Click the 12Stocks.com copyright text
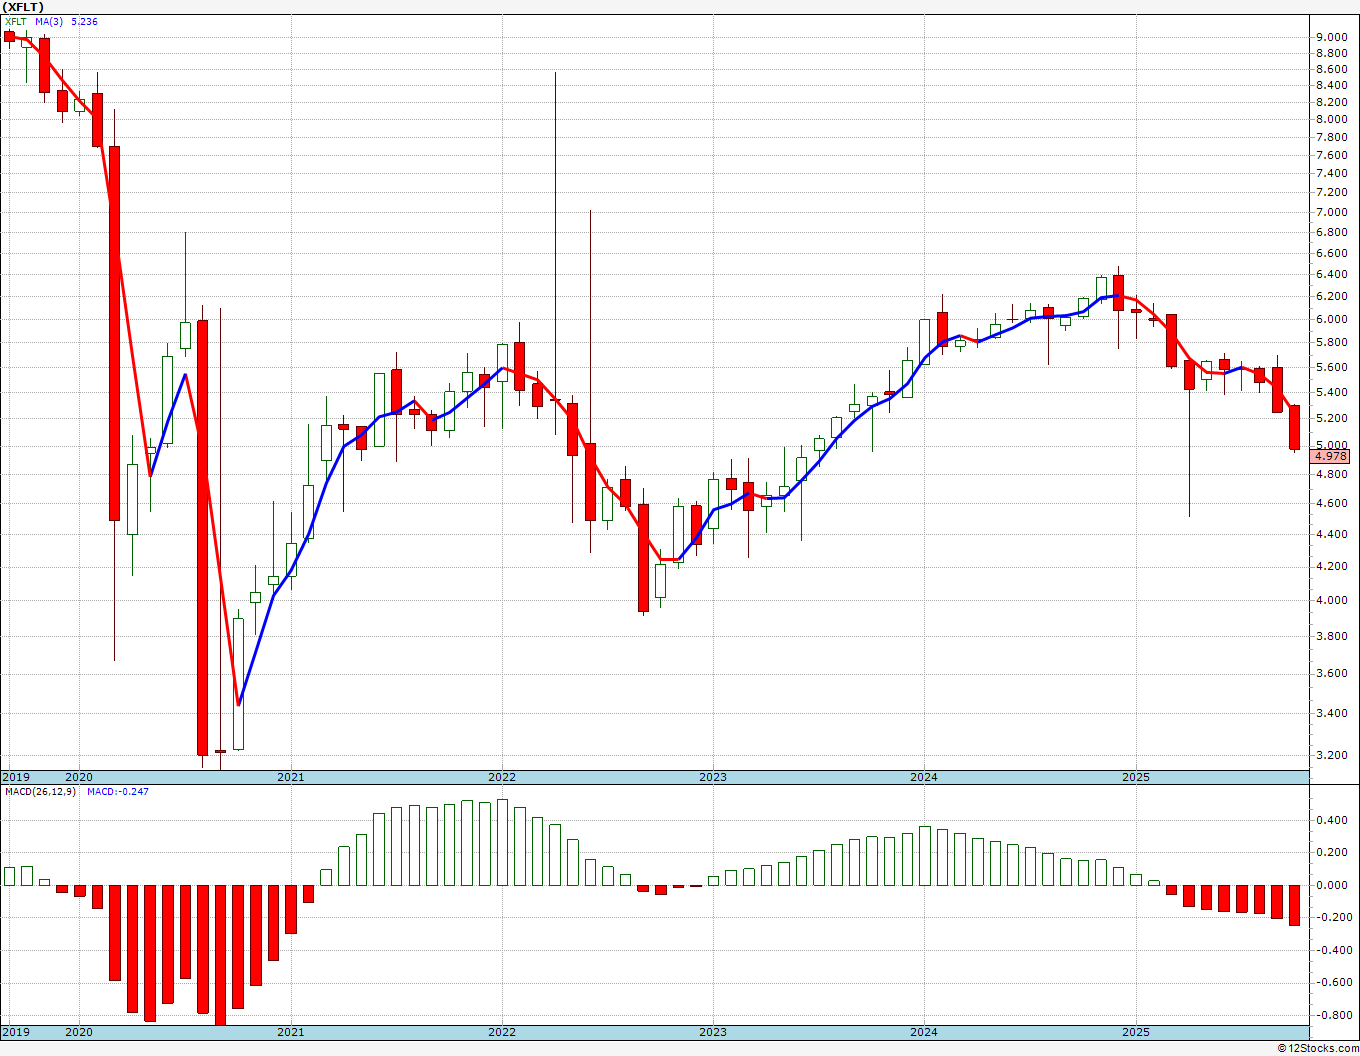The width and height of the screenshot is (1360, 1056). [x=1318, y=1048]
